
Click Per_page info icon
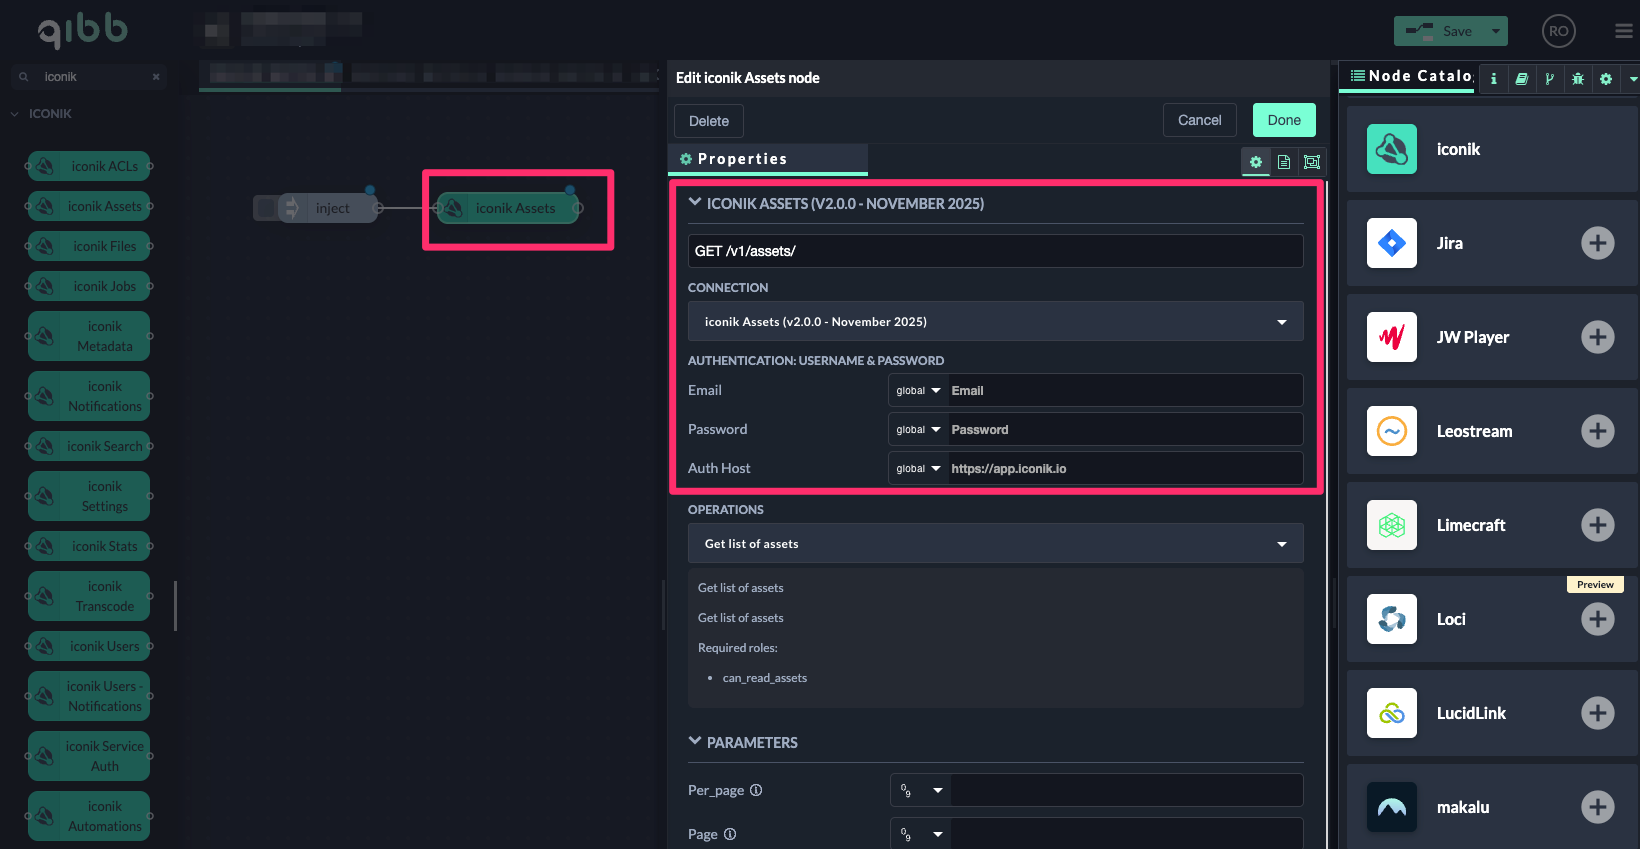pyautogui.click(x=756, y=790)
